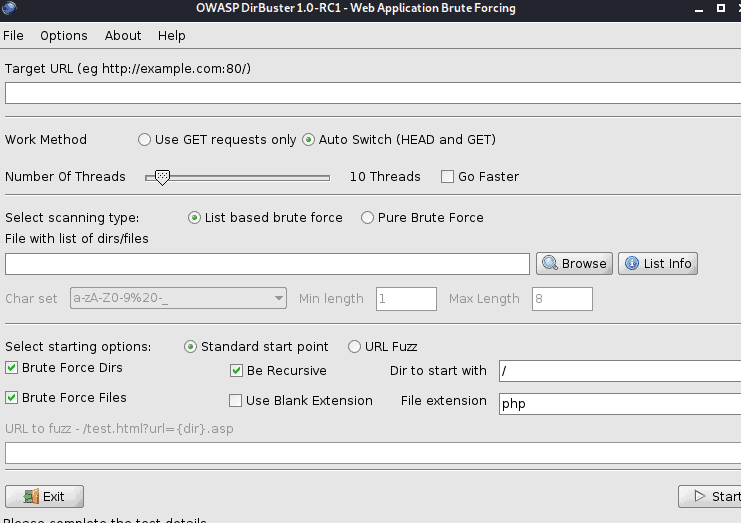Click the dirs/files list path field

tap(267, 264)
